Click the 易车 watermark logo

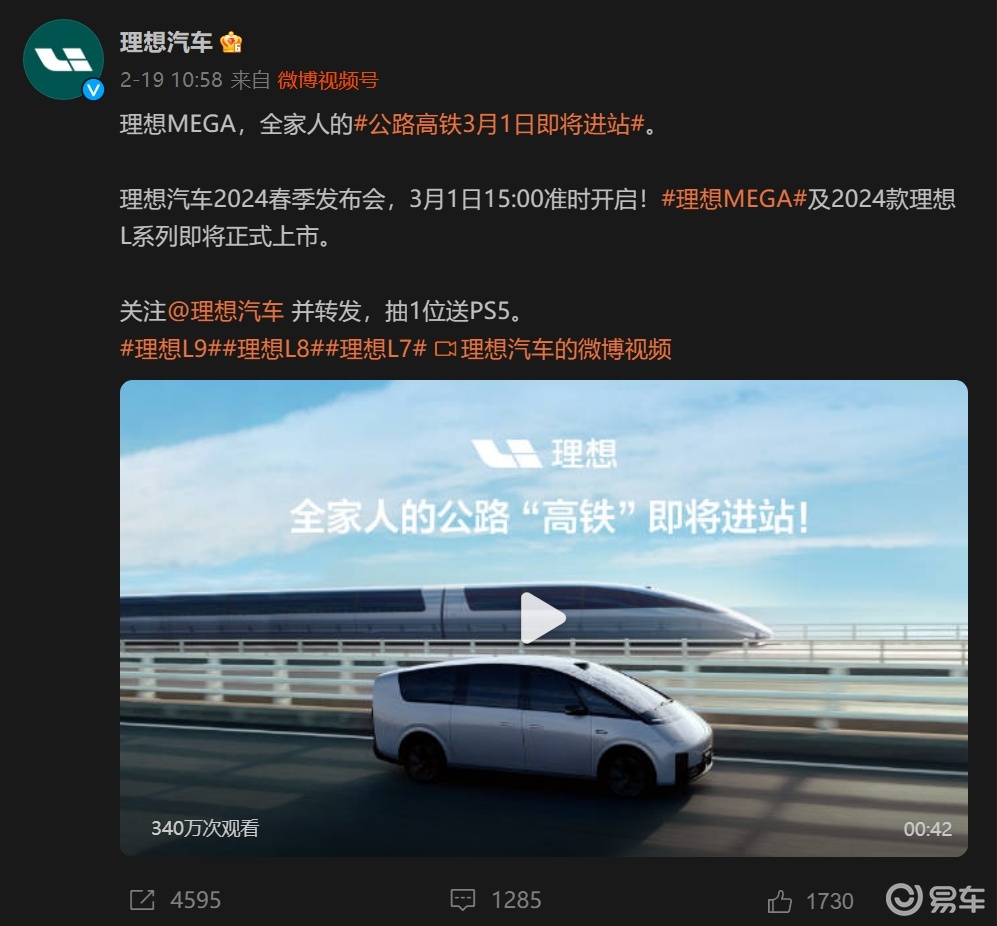936,898
